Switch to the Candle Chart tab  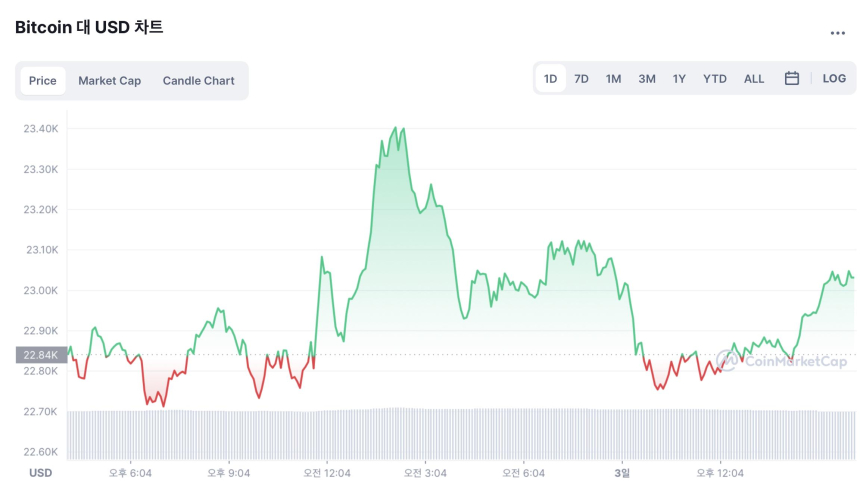pyautogui.click(x=198, y=81)
